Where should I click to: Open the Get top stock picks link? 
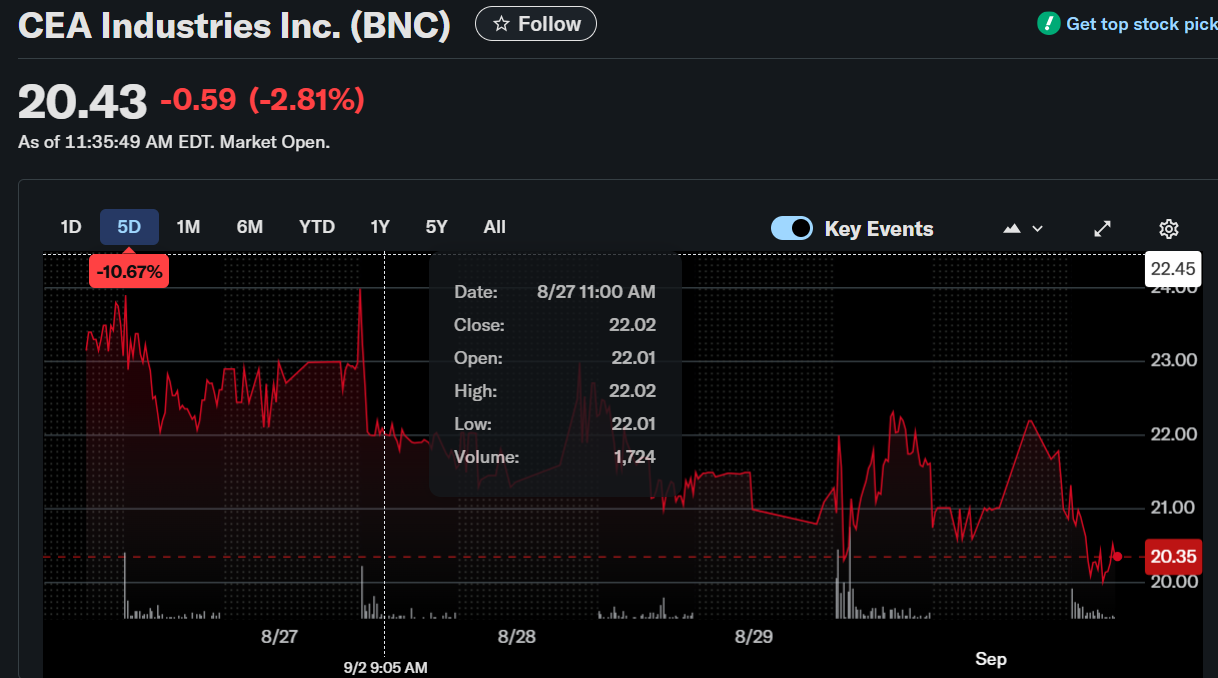1141,24
